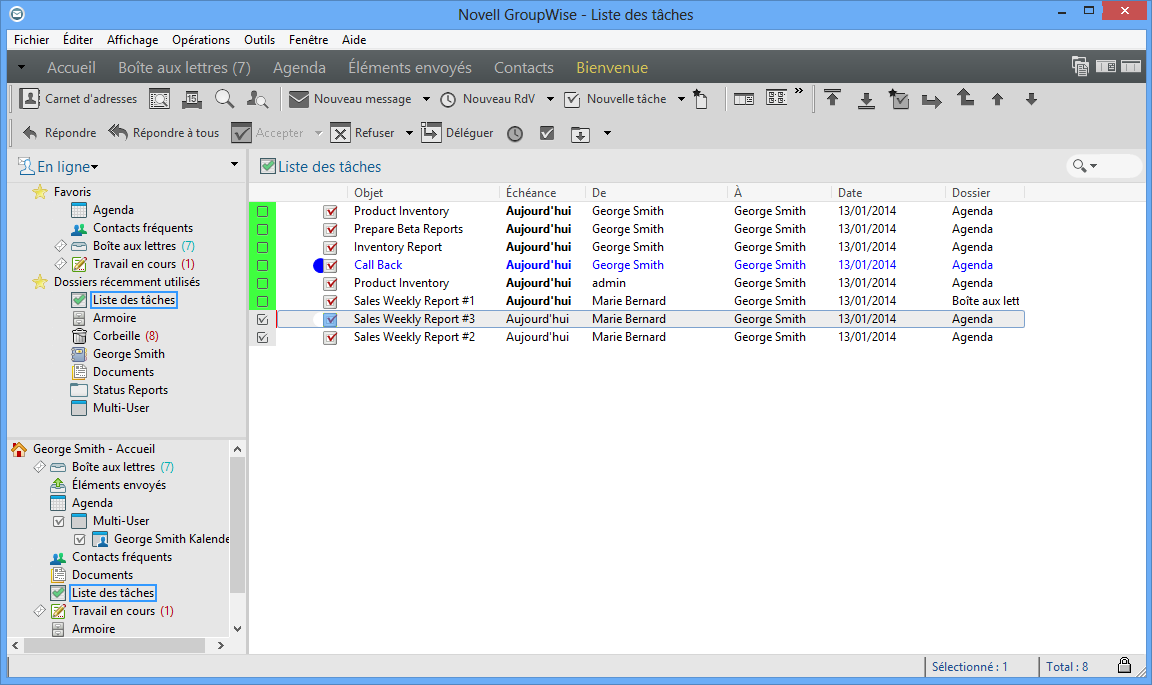Viewport: 1152px width, 685px height.
Task: Click the move-to-bottom arrow icon
Action: pyautogui.click(x=866, y=100)
